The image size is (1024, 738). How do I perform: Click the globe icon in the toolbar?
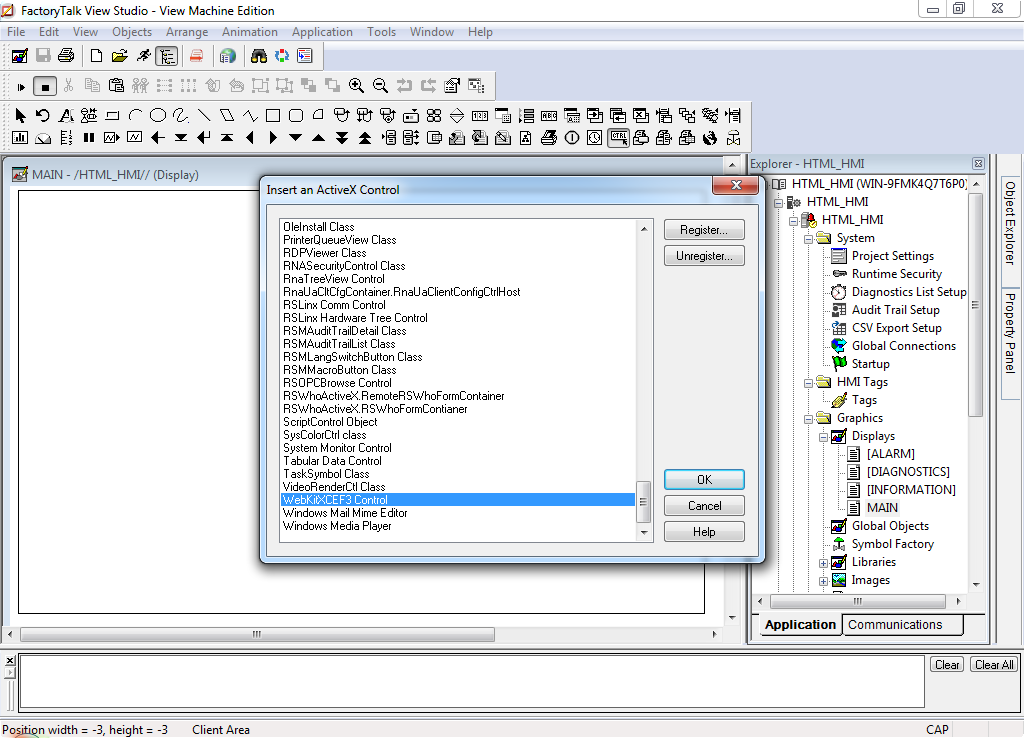click(227, 56)
